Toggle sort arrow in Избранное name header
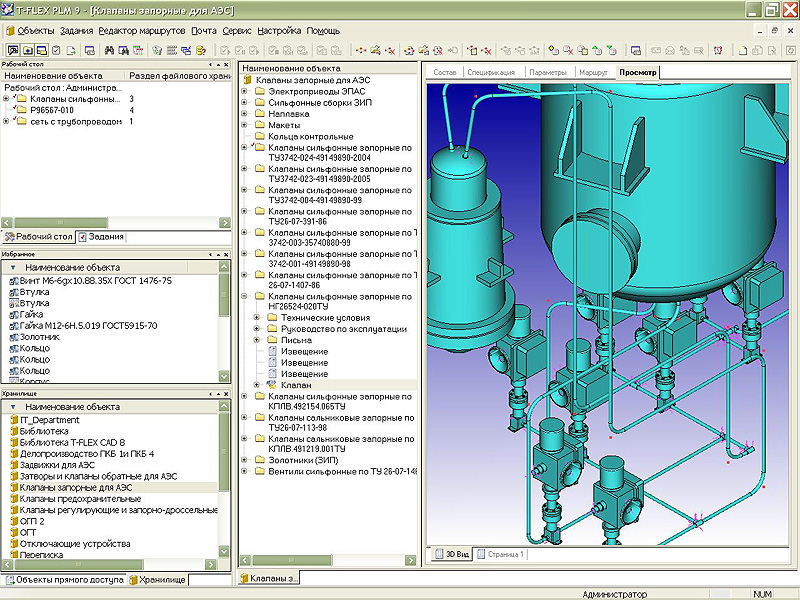The width and height of the screenshot is (800, 600). tap(14, 268)
